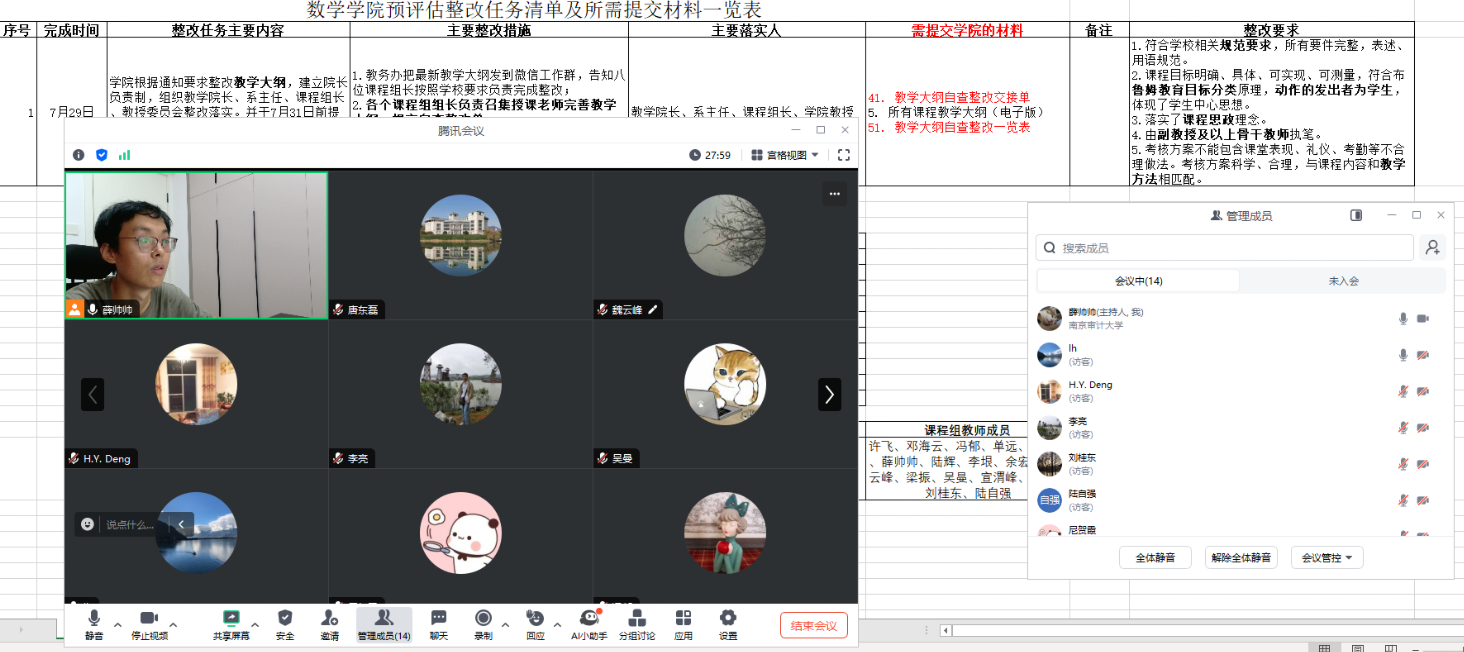The height and width of the screenshot is (652, 1464).
Task: Click the 安全 security shield icon
Action: coord(285,619)
